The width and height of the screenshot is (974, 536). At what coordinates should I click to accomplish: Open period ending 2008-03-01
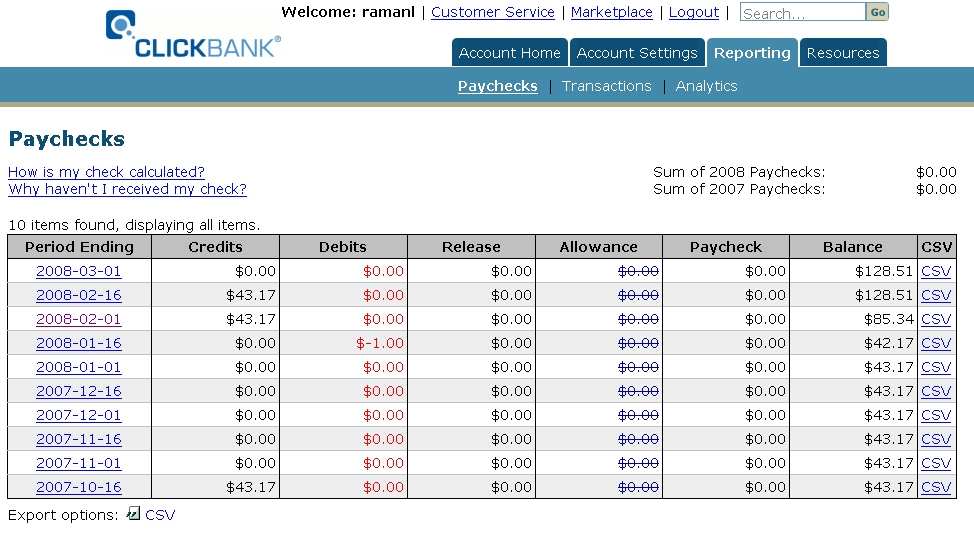(x=79, y=271)
